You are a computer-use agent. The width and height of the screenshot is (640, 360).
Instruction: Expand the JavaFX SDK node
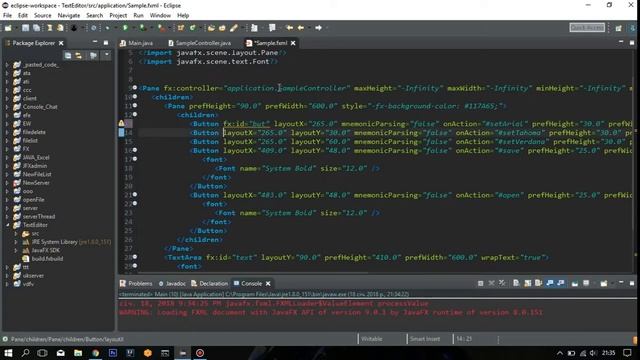coord(16,250)
